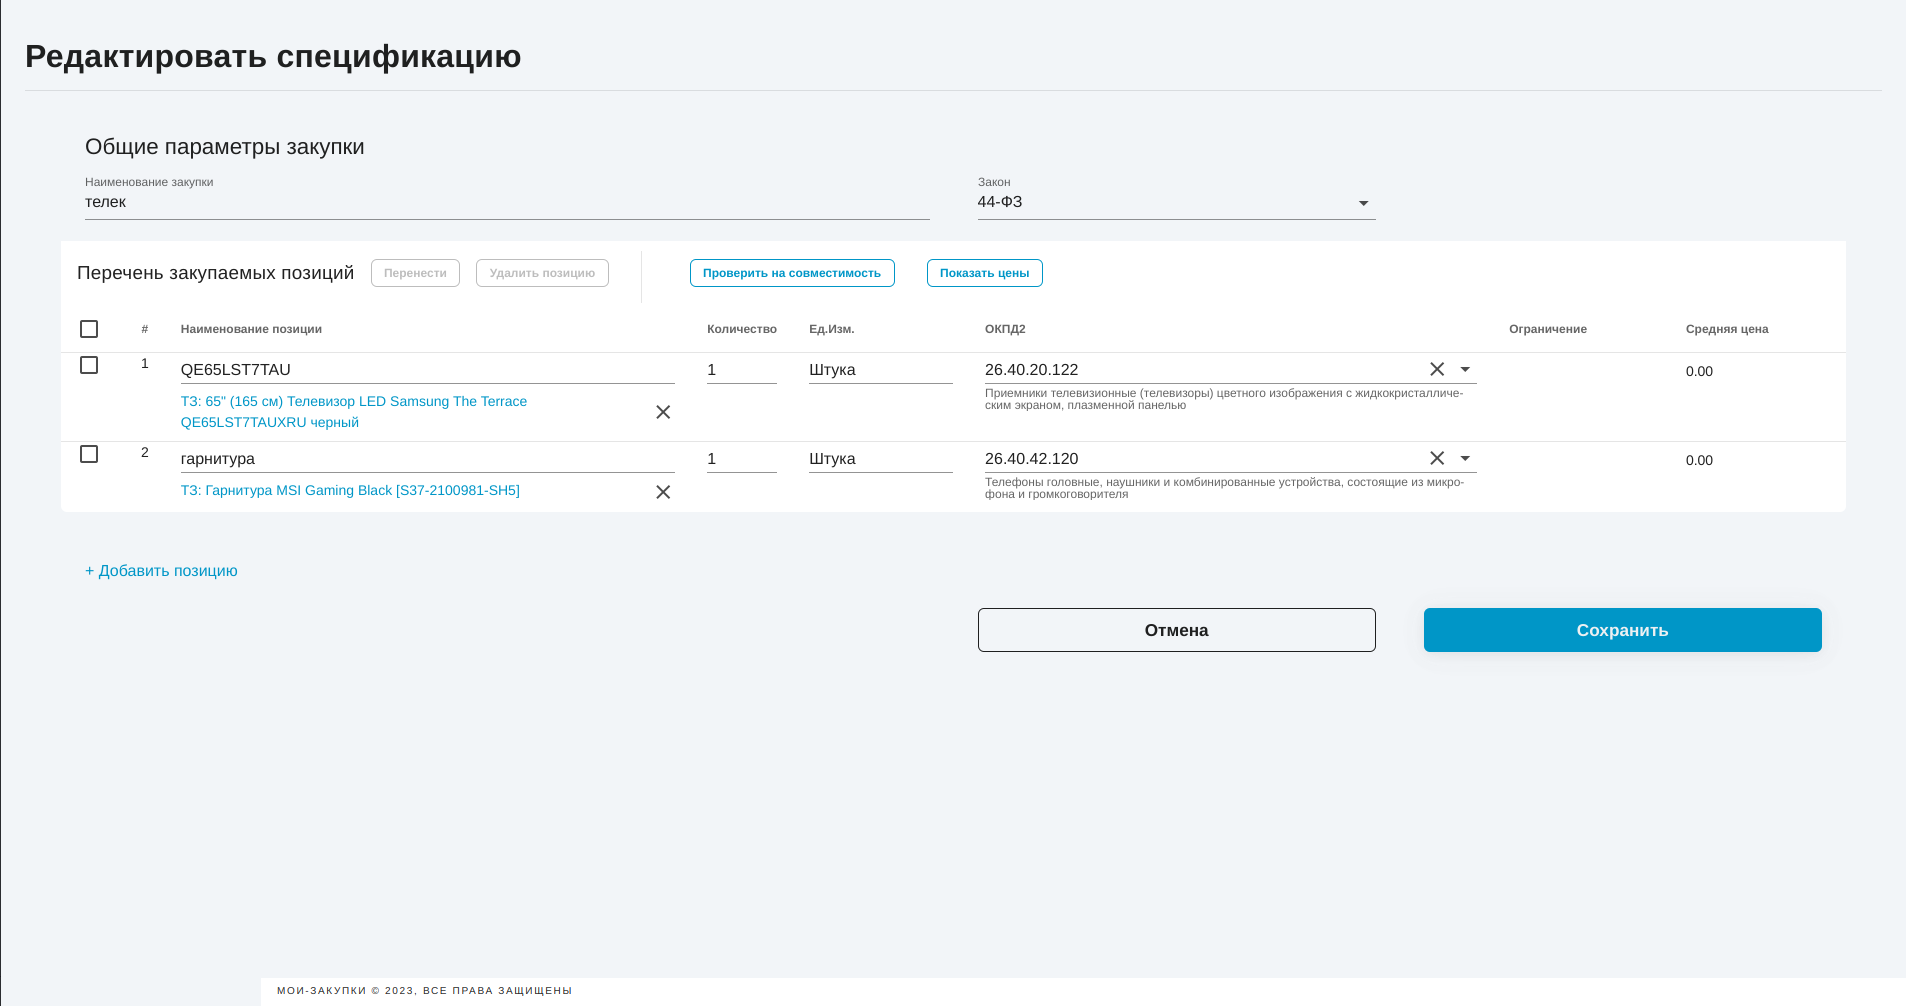Open the Гарнитура MSI Gaming Black link
This screenshot has height=1006, width=1906.
350,490
